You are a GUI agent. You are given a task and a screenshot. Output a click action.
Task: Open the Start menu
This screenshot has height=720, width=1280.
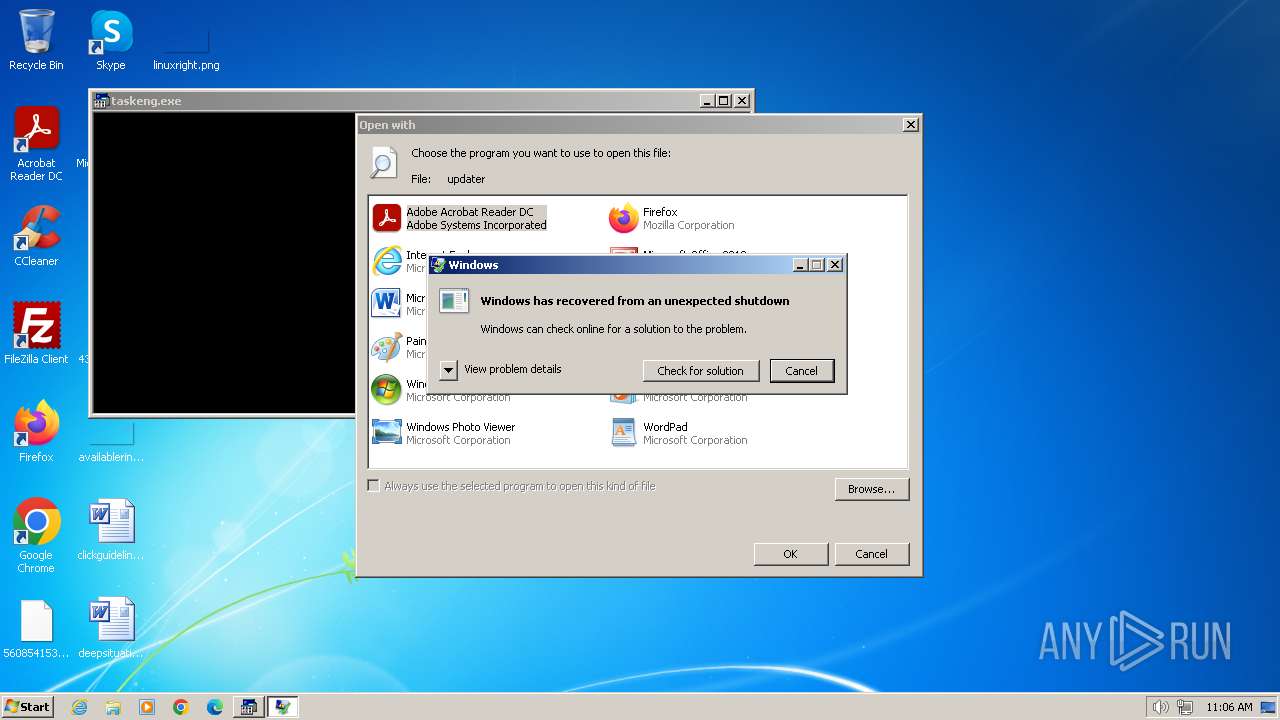pos(27,707)
